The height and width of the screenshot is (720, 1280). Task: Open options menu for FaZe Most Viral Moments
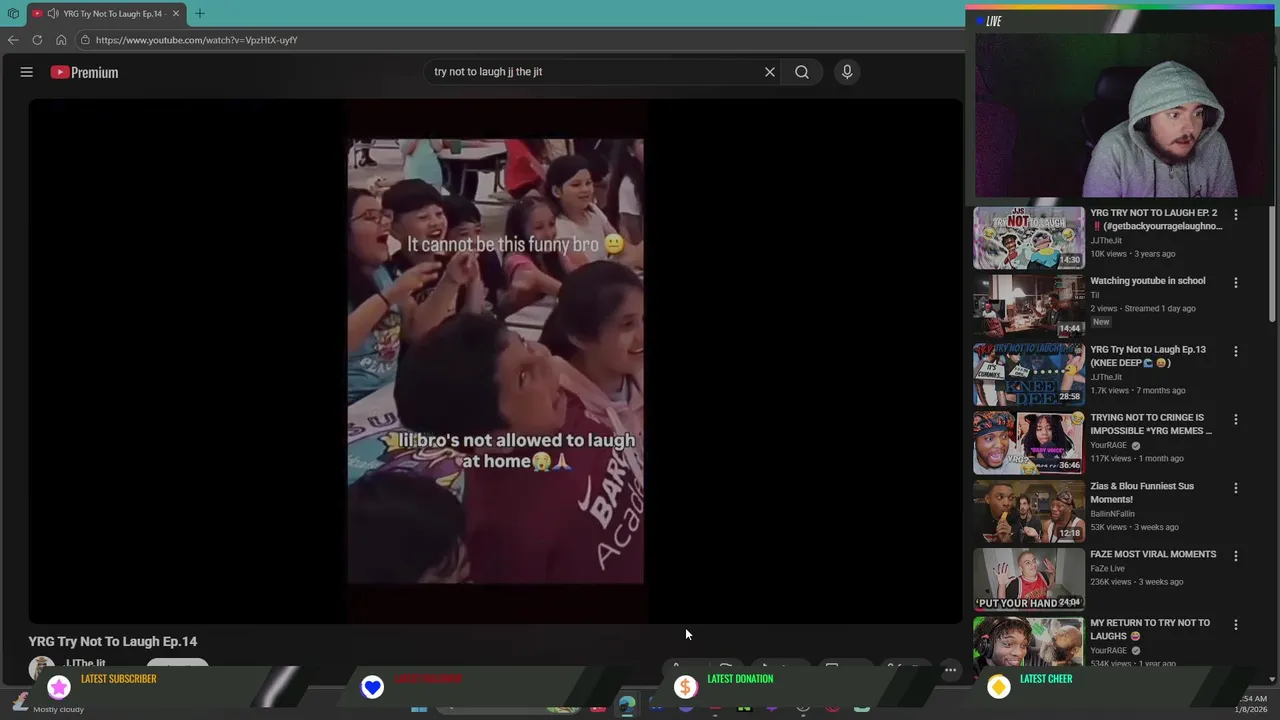1236,556
